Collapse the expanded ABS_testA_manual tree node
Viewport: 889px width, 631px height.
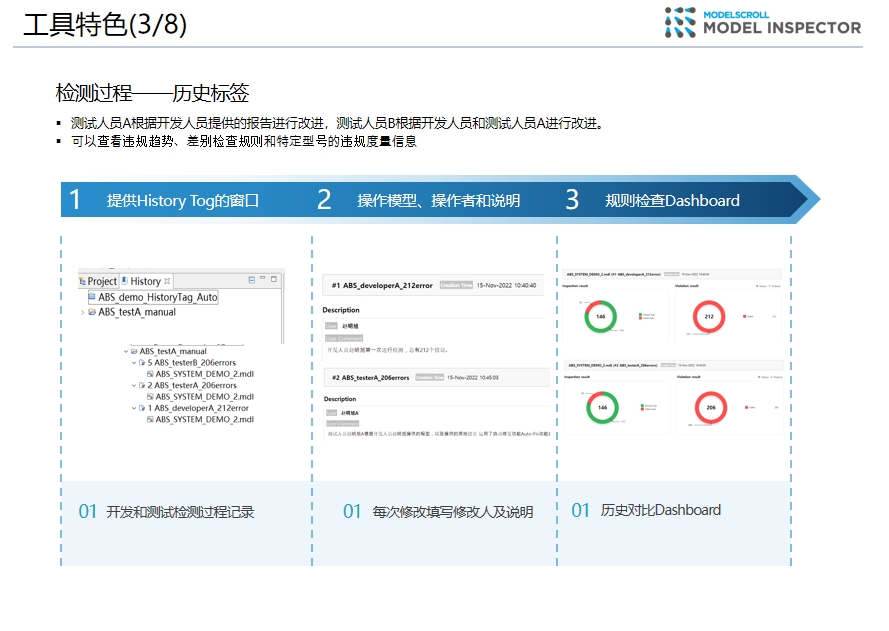126,352
